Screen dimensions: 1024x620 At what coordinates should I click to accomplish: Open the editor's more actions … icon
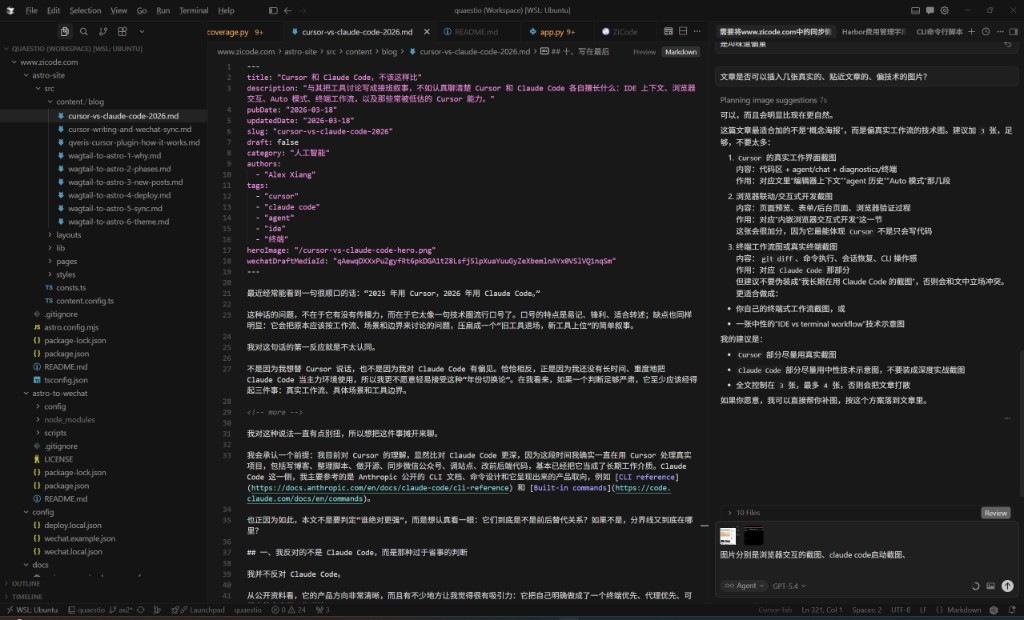coord(697,31)
